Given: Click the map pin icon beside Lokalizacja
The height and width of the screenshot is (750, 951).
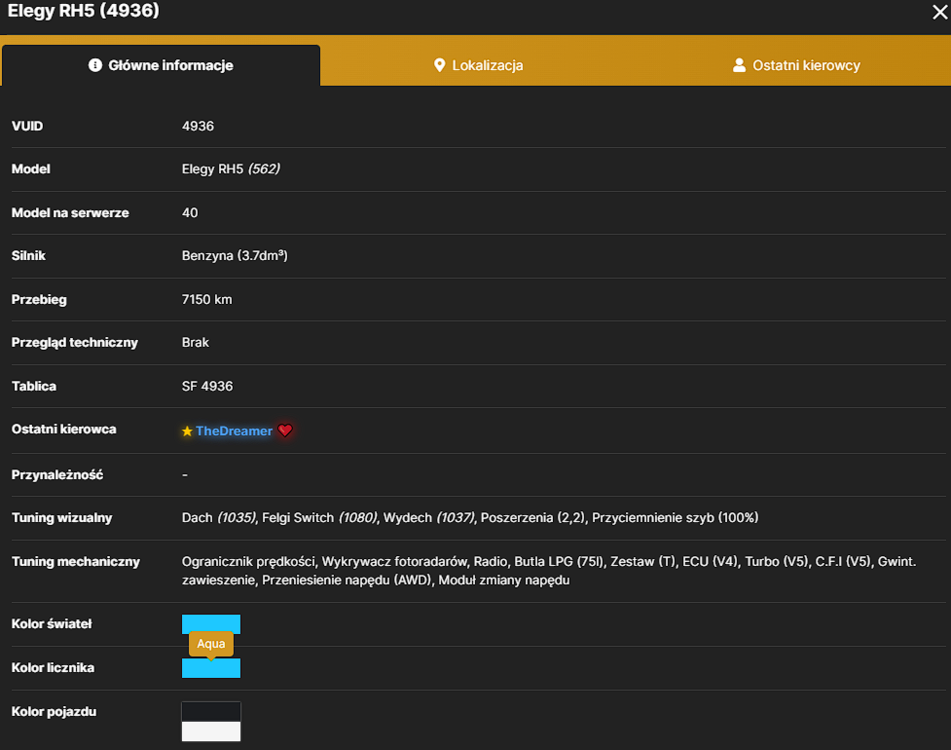Looking at the screenshot, I should (x=440, y=65).
